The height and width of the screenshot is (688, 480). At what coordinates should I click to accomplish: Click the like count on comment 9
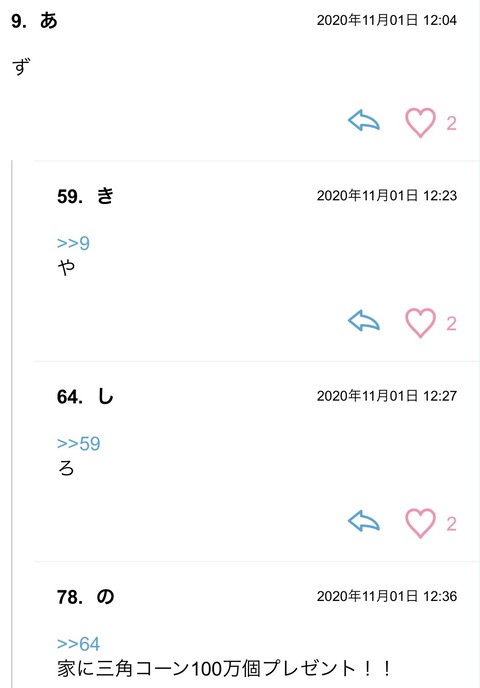(451, 123)
